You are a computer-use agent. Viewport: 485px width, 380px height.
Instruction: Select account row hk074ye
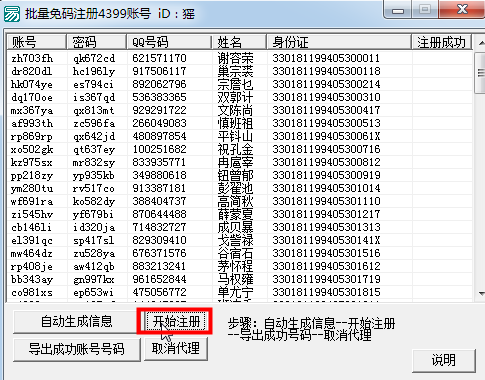(239, 84)
